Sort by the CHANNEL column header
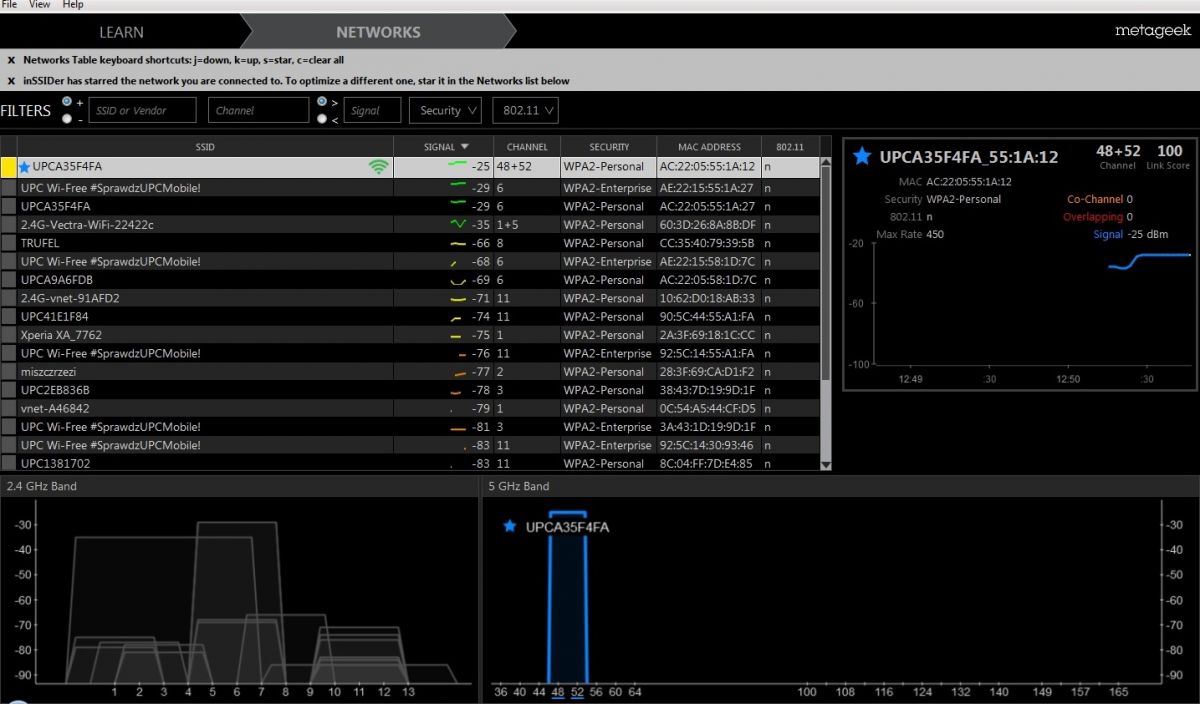This screenshot has height=704, width=1200. 527,147
